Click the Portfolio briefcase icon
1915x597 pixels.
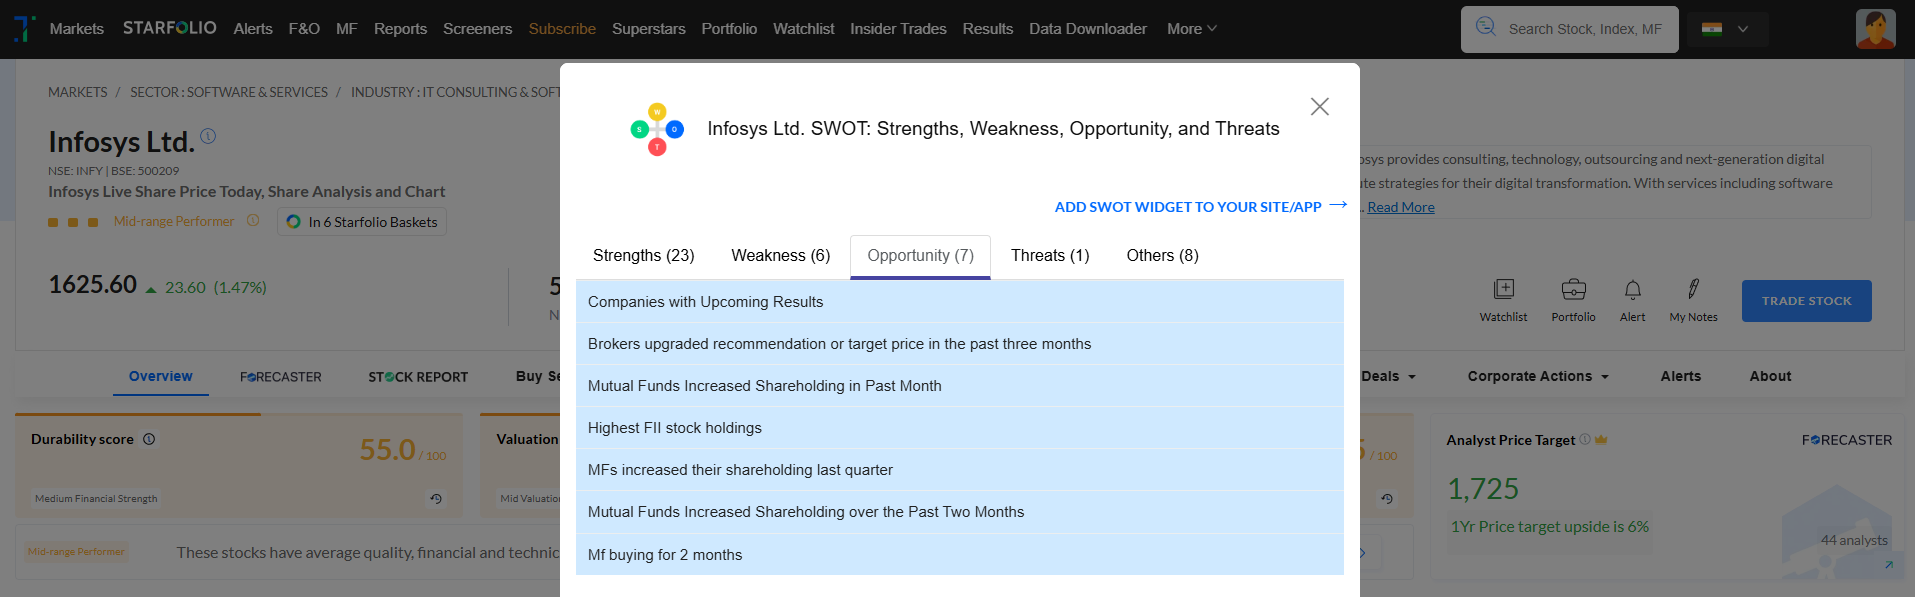click(1573, 290)
